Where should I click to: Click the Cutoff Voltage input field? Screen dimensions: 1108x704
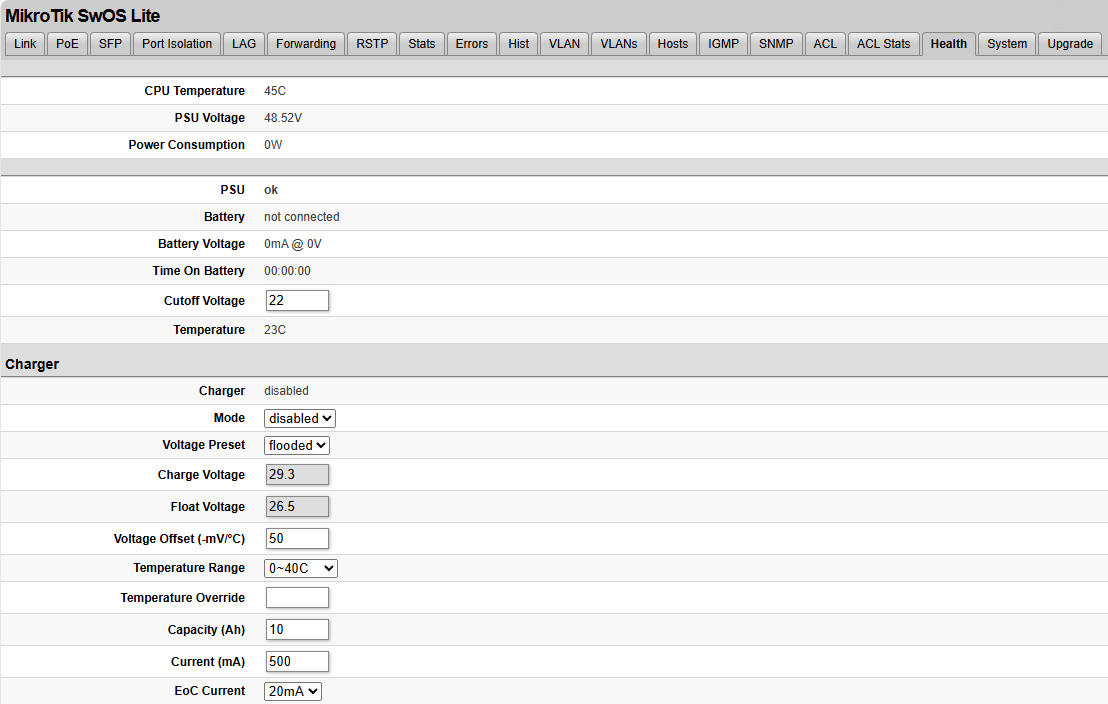pyautogui.click(x=297, y=301)
